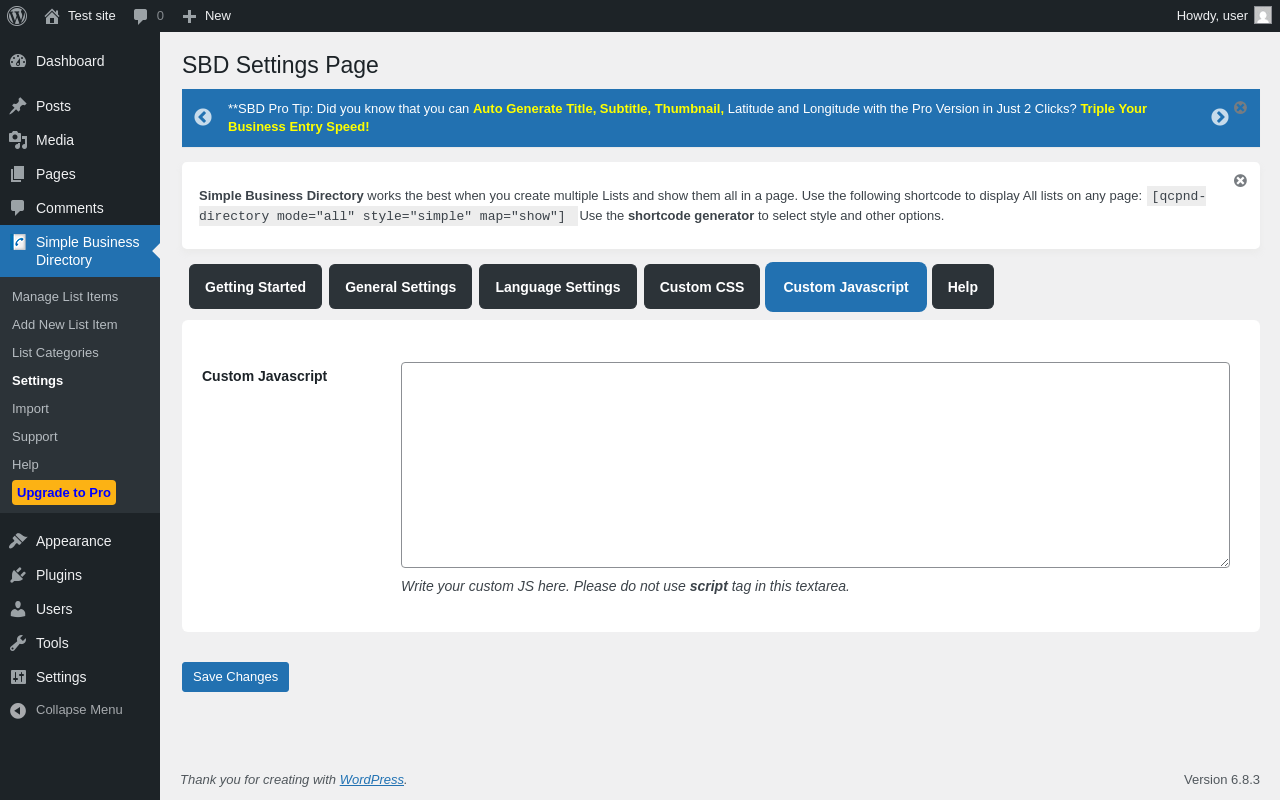1280x800 pixels.
Task: Open the comments bubble in admin bar
Action: [141, 16]
